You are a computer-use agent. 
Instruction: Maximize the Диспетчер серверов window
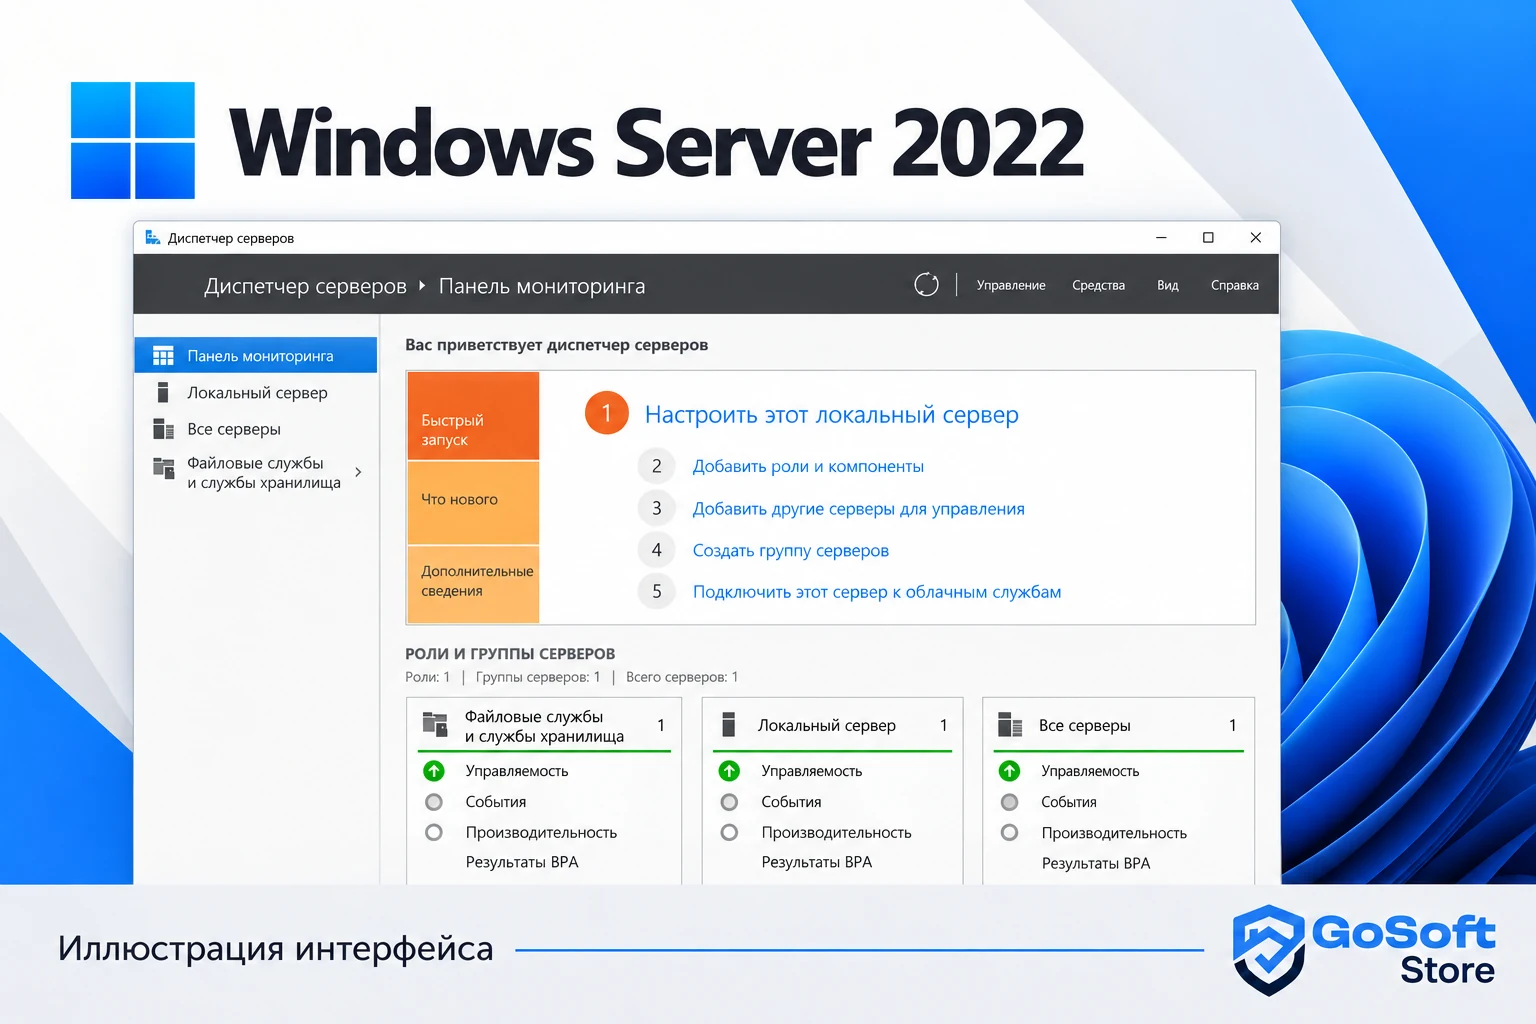pyautogui.click(x=1208, y=238)
